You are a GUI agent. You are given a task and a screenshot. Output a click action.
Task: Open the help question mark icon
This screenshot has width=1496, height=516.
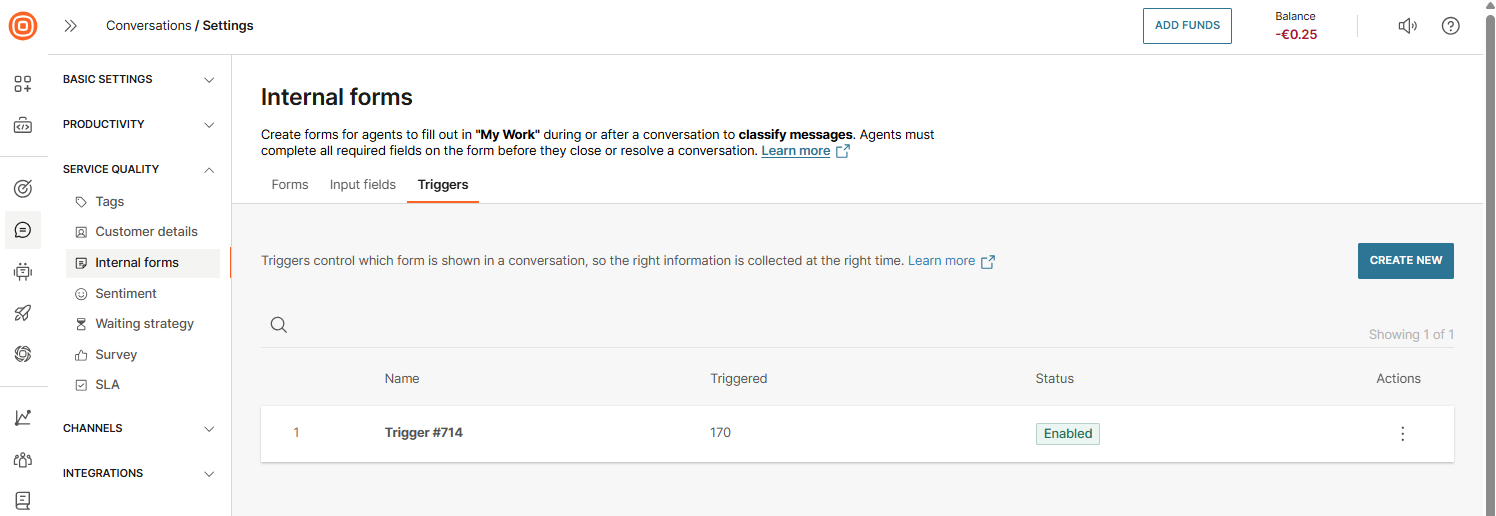(1450, 26)
